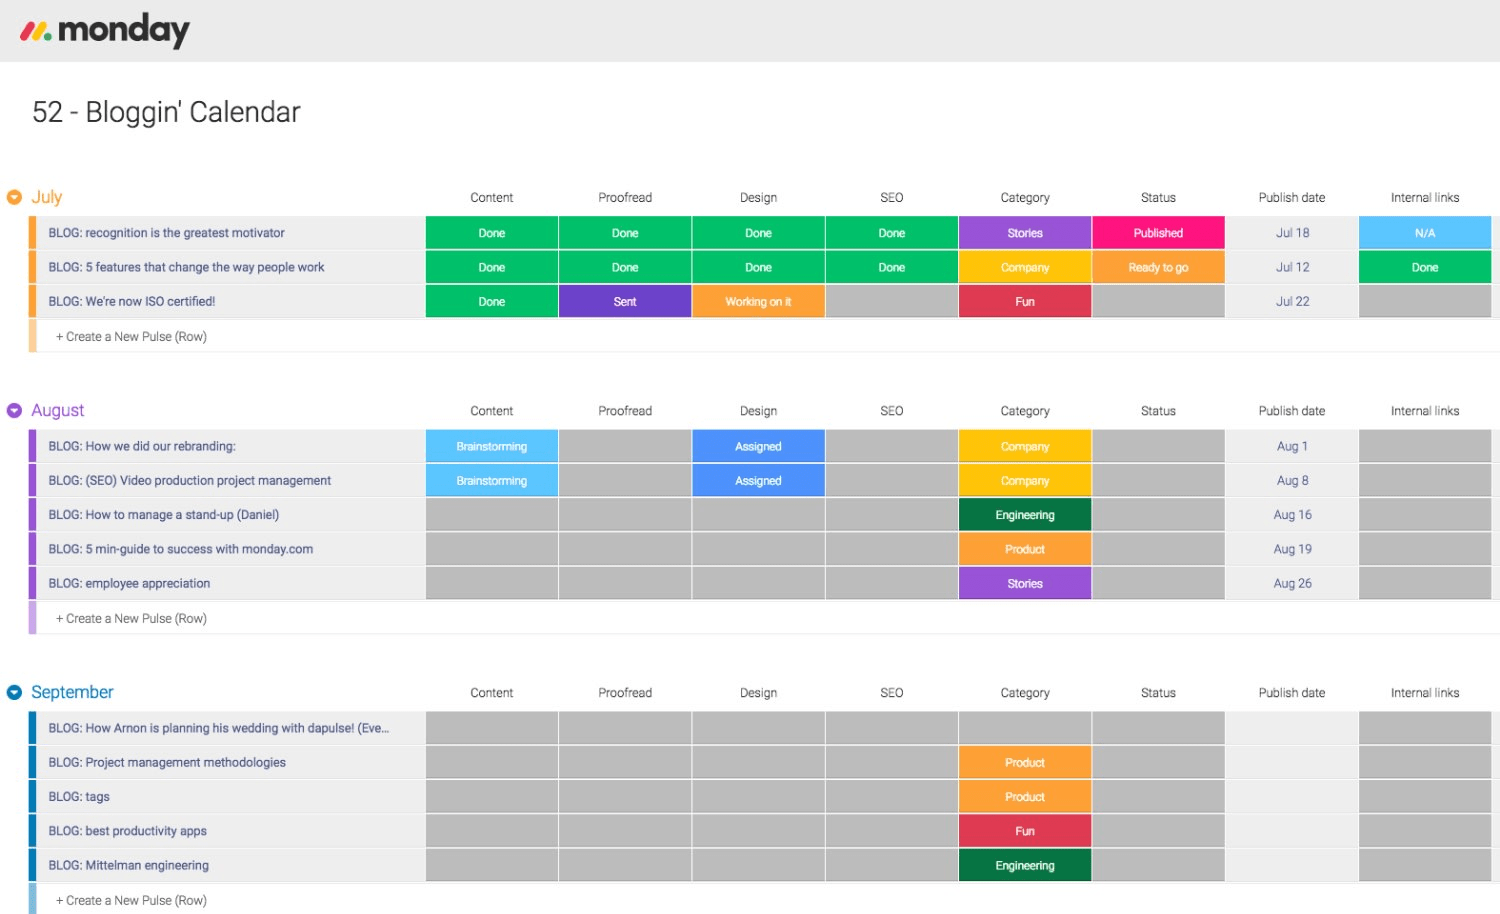
Task: Click July group's Content column header
Action: click(x=492, y=198)
